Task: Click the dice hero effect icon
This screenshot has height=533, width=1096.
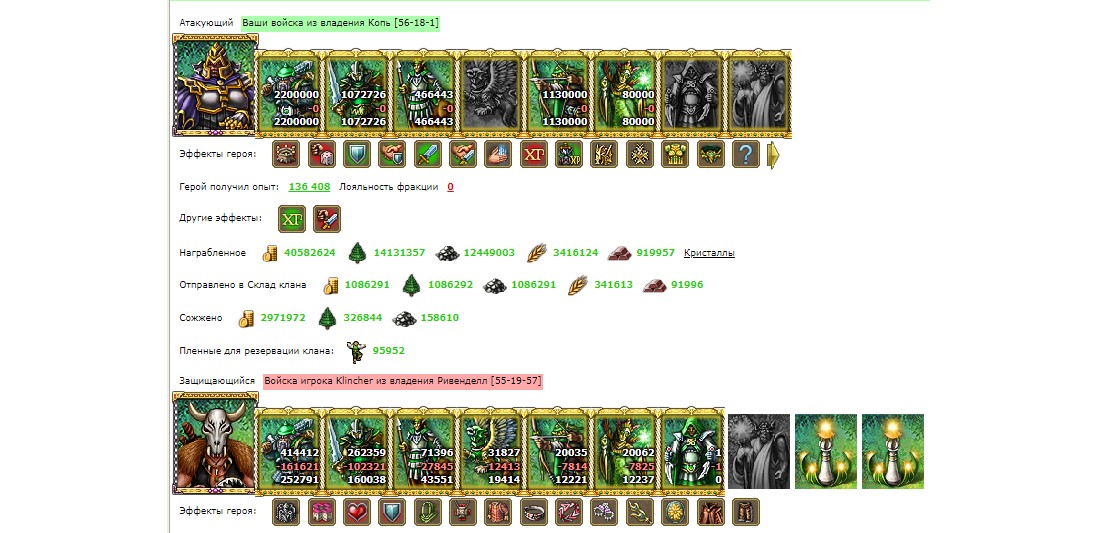Action: 322,154
